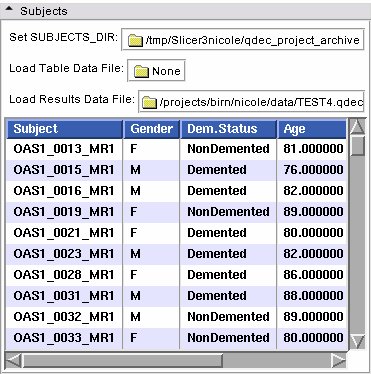The image size is (371, 374).
Task: Click age 80.000000 in OAS1_0033_MR1 row
Action: 312,338
